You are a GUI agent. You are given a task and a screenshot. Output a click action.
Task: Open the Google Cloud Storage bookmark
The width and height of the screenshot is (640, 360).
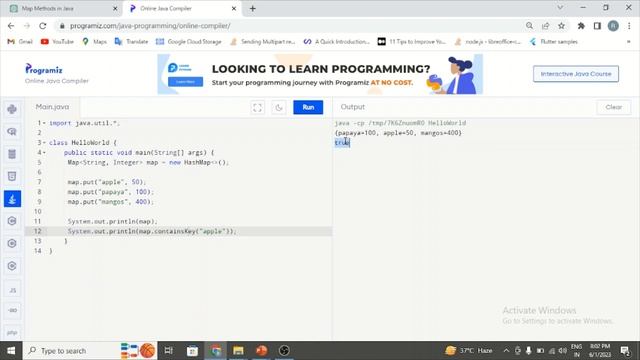(x=189, y=42)
